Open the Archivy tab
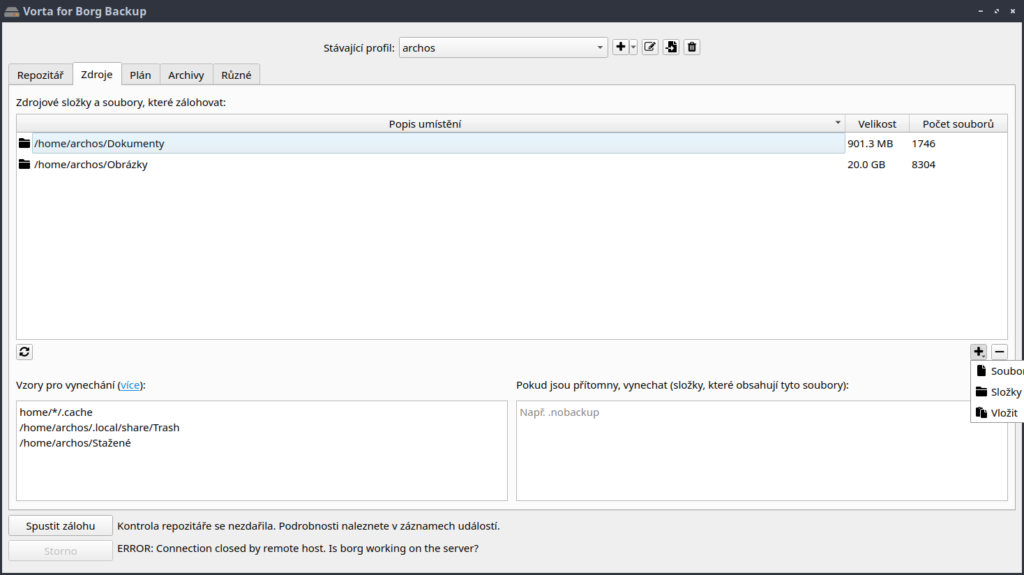This screenshot has height=575, width=1024. click(x=186, y=74)
